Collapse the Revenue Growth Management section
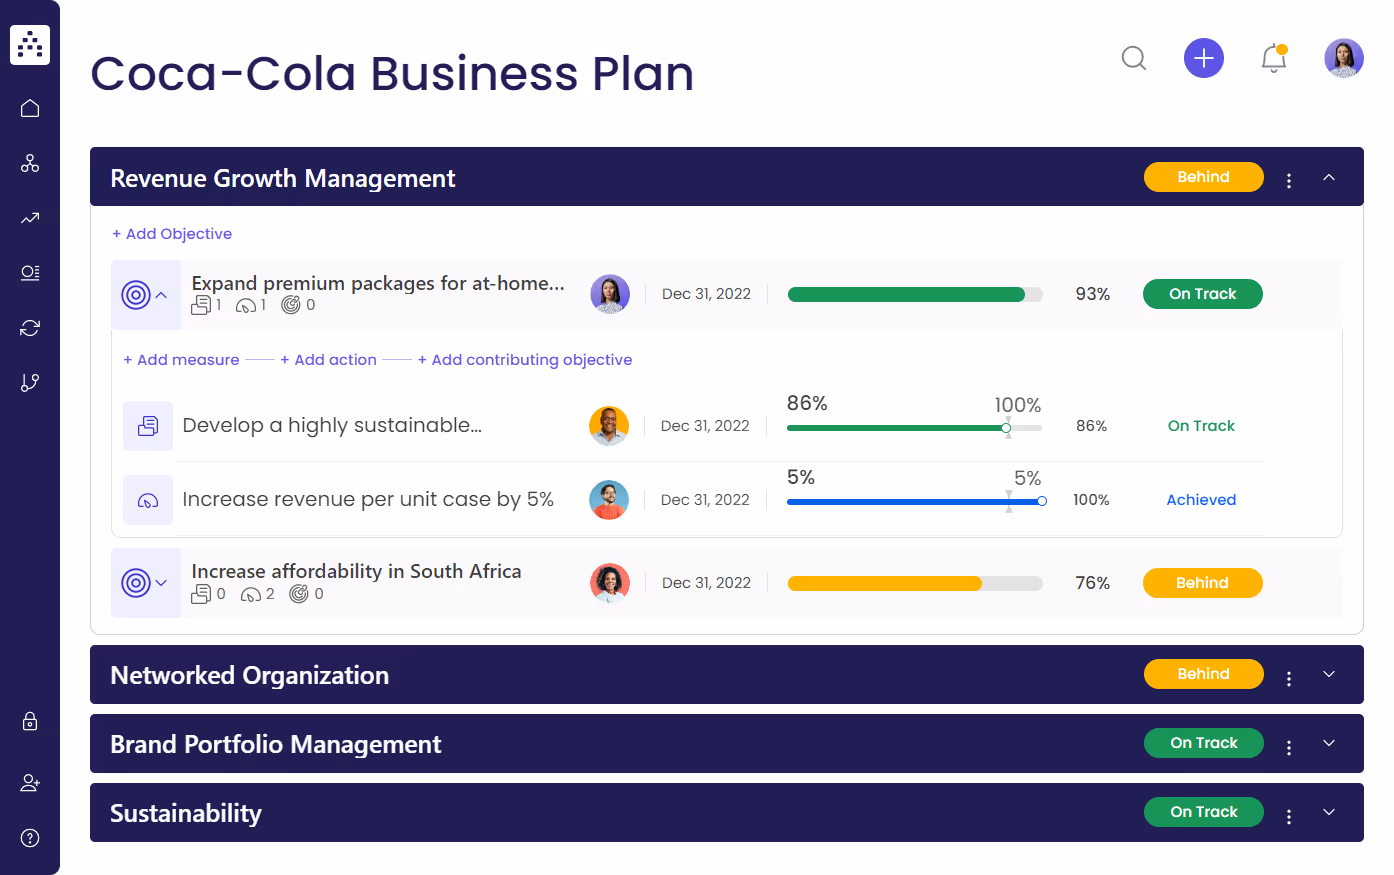 point(1329,176)
